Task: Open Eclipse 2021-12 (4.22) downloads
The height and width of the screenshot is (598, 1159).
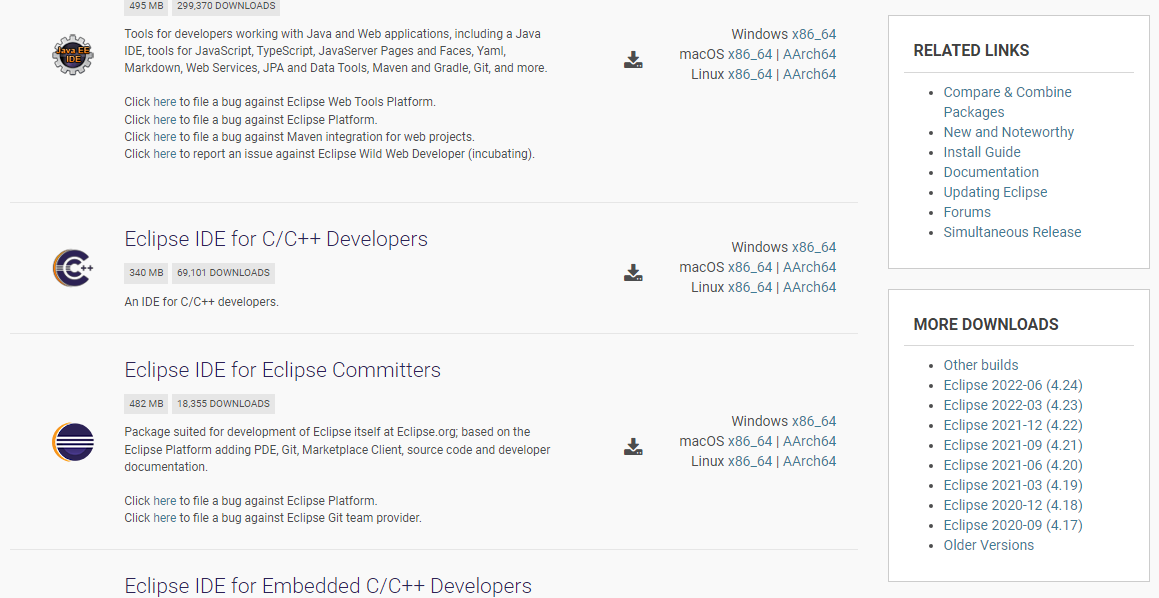Action: coord(1013,424)
